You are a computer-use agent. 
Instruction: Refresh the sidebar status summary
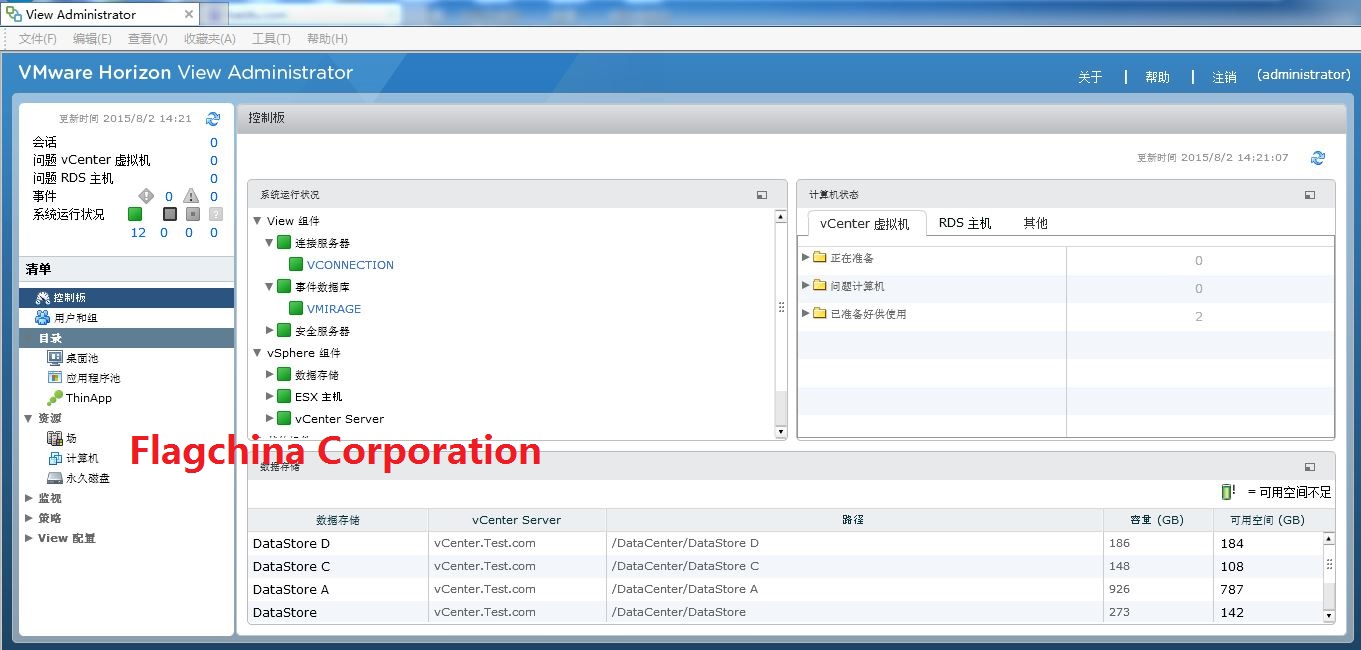click(212, 118)
